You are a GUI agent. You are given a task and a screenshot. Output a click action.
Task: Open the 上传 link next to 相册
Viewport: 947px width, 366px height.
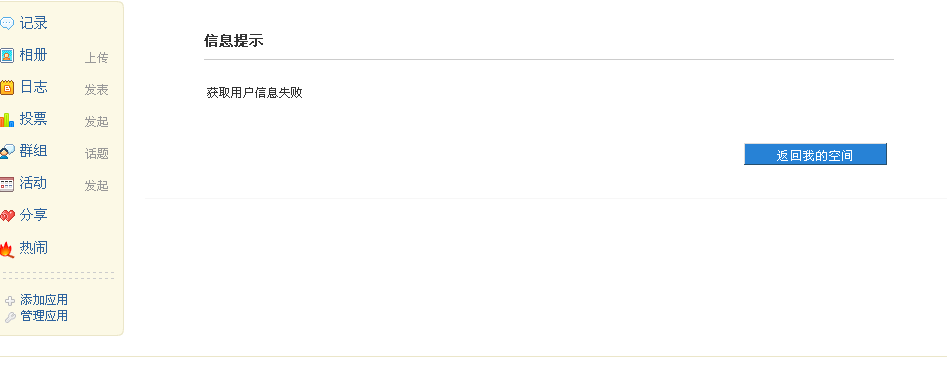tap(97, 58)
